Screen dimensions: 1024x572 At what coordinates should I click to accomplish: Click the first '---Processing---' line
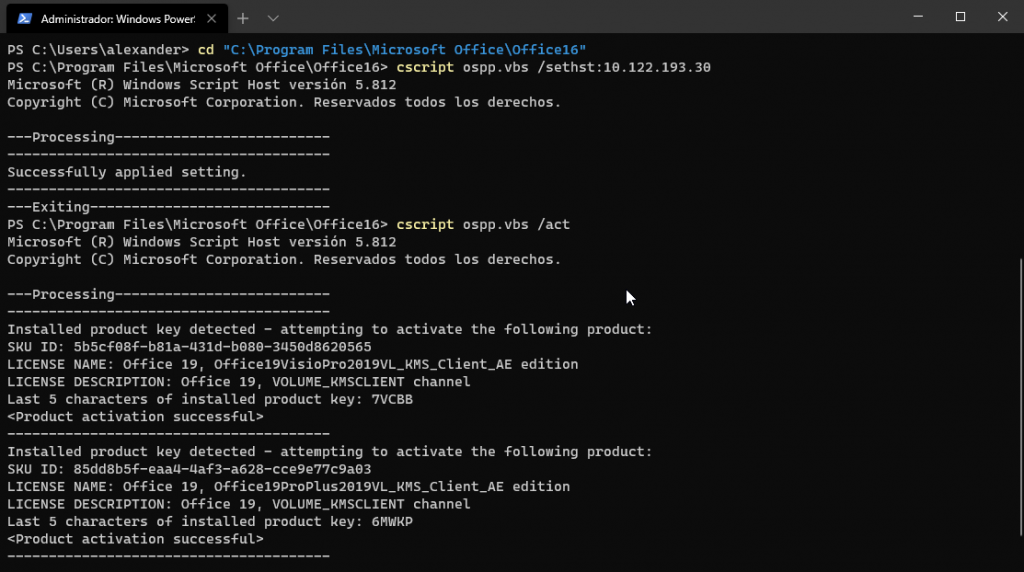coord(168,137)
